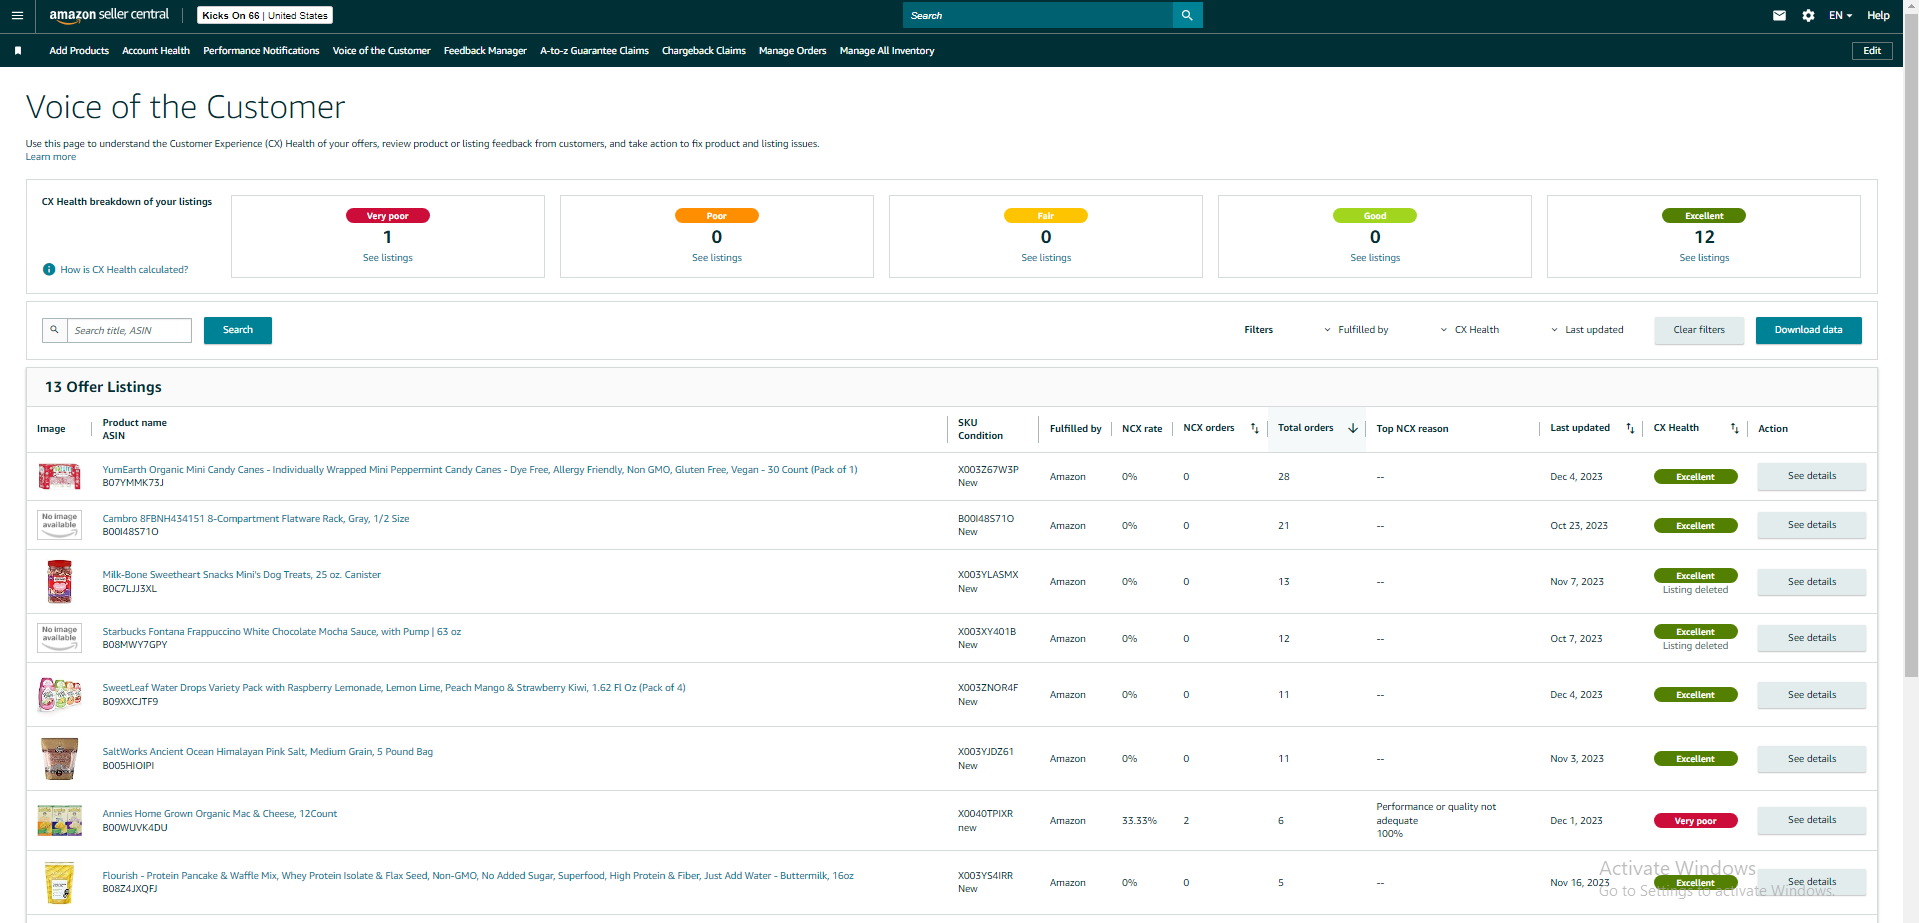Click Help in the top bar
This screenshot has height=923, width=1919.
(x=1878, y=15)
